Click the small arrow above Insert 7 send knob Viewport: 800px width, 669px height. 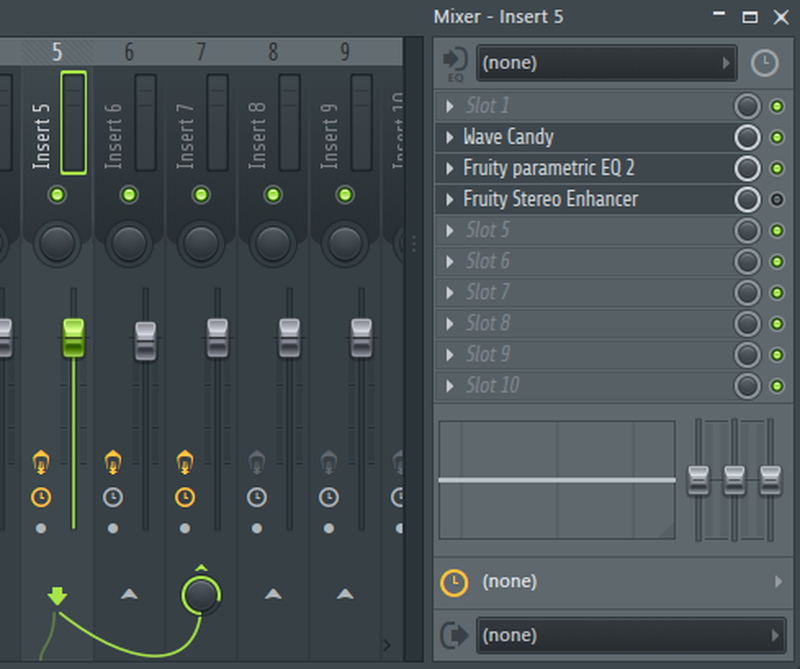[x=201, y=567]
